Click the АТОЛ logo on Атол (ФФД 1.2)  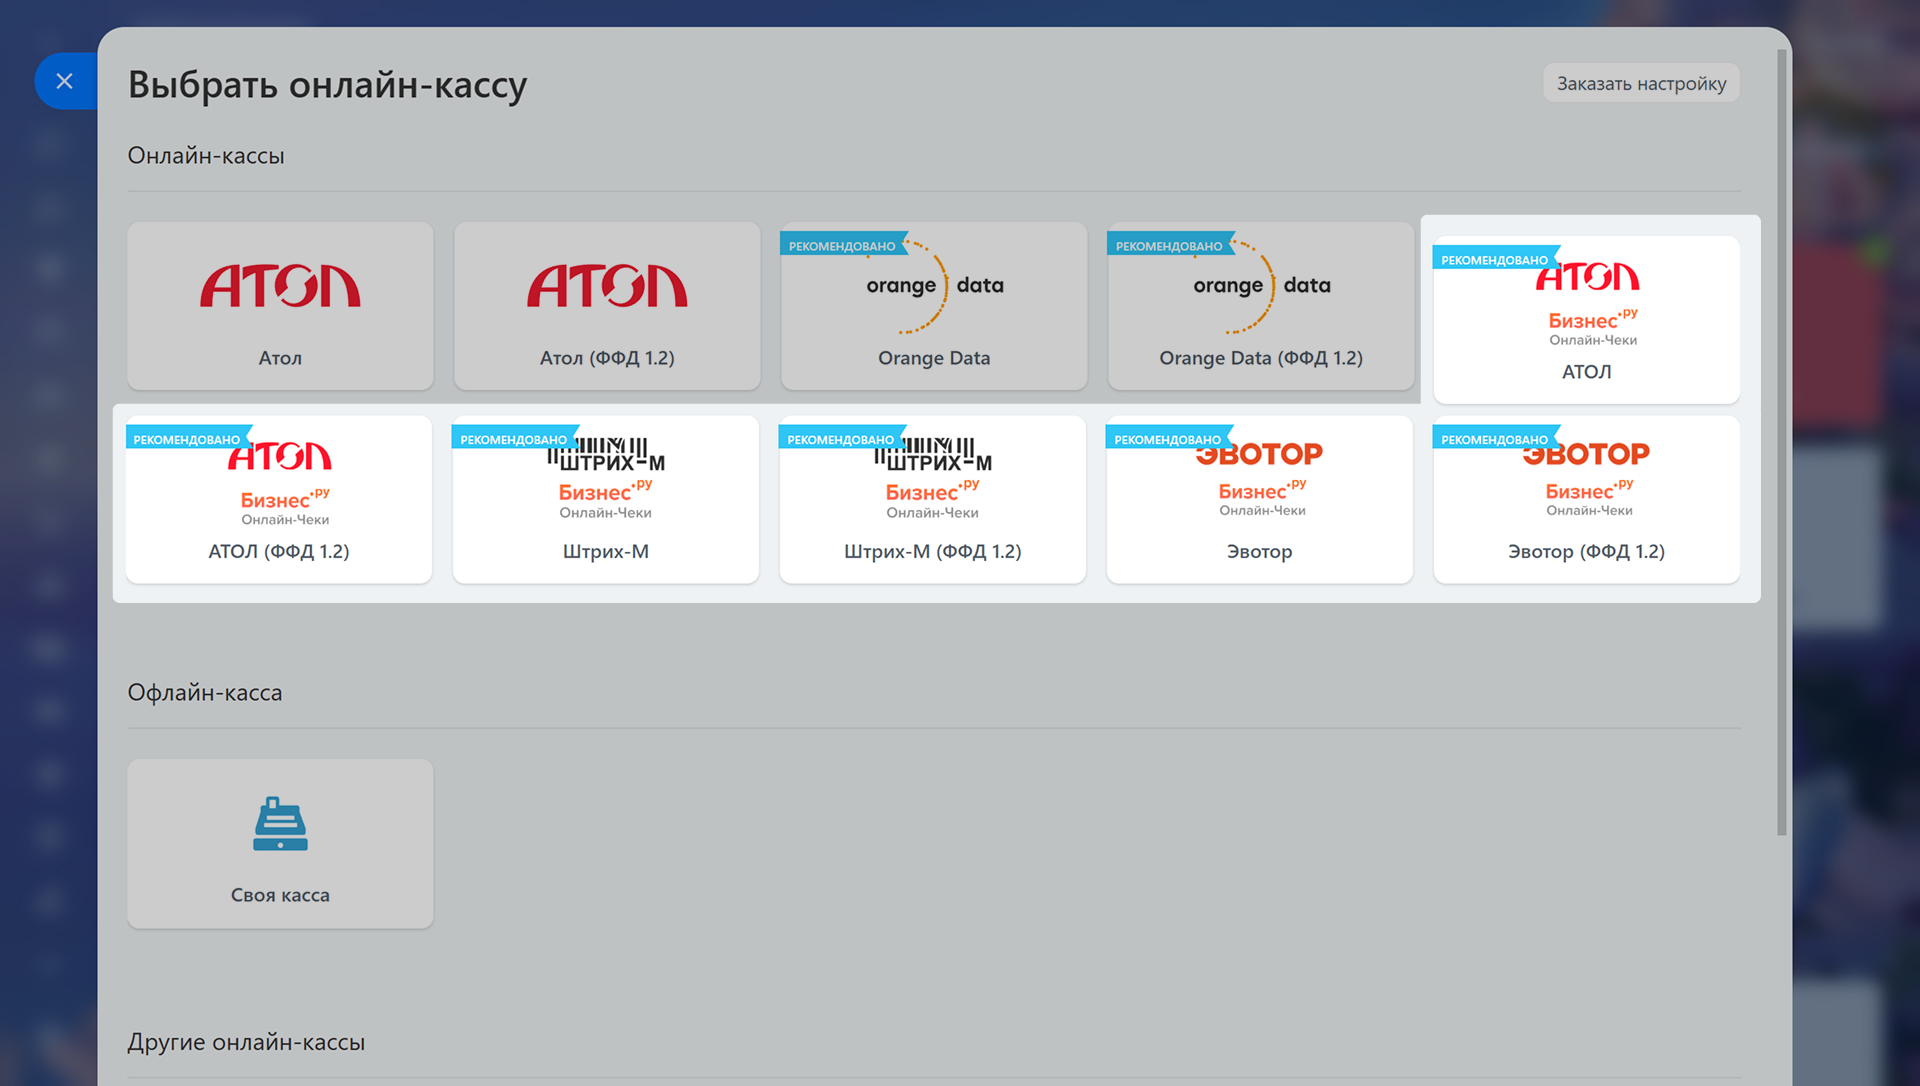point(607,286)
